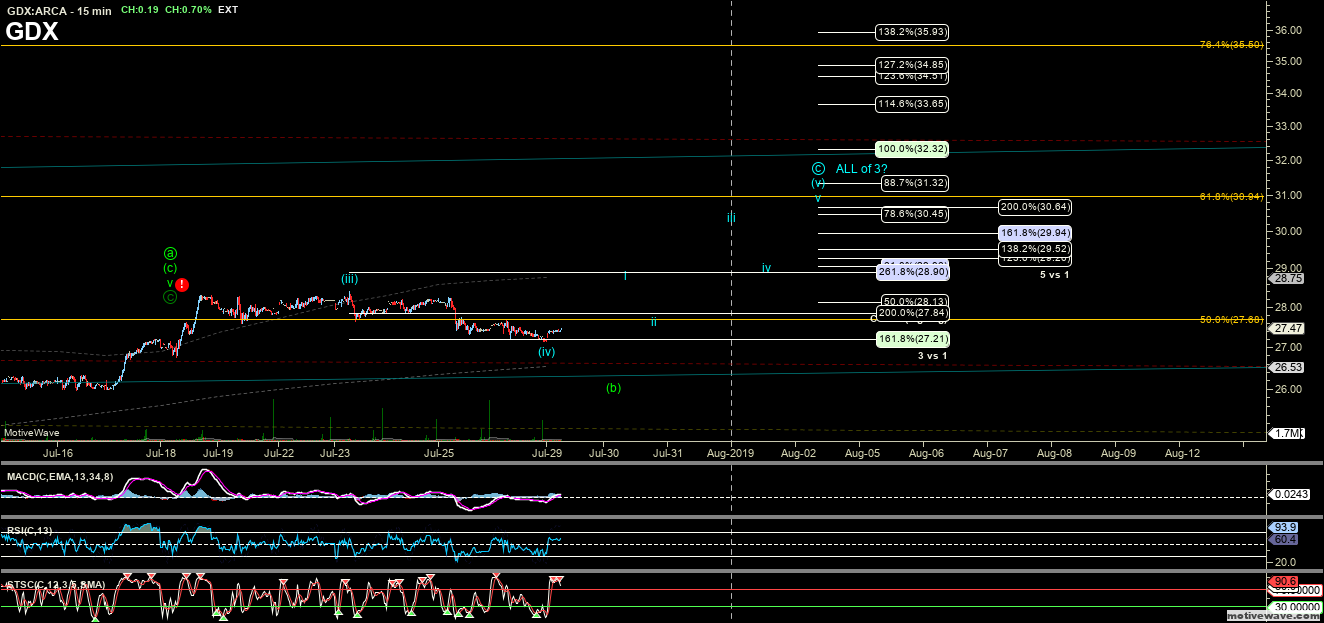Click the STSC stochastic study title
1324x623 pixels.
(x=55, y=585)
